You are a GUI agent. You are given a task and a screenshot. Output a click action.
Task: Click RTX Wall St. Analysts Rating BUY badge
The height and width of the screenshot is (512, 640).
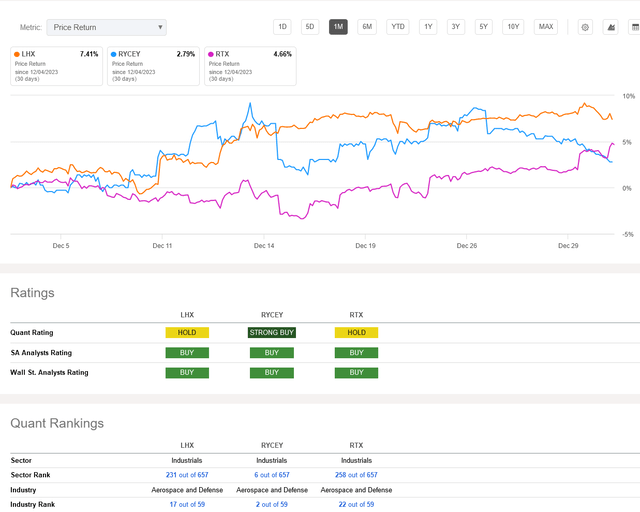click(356, 372)
